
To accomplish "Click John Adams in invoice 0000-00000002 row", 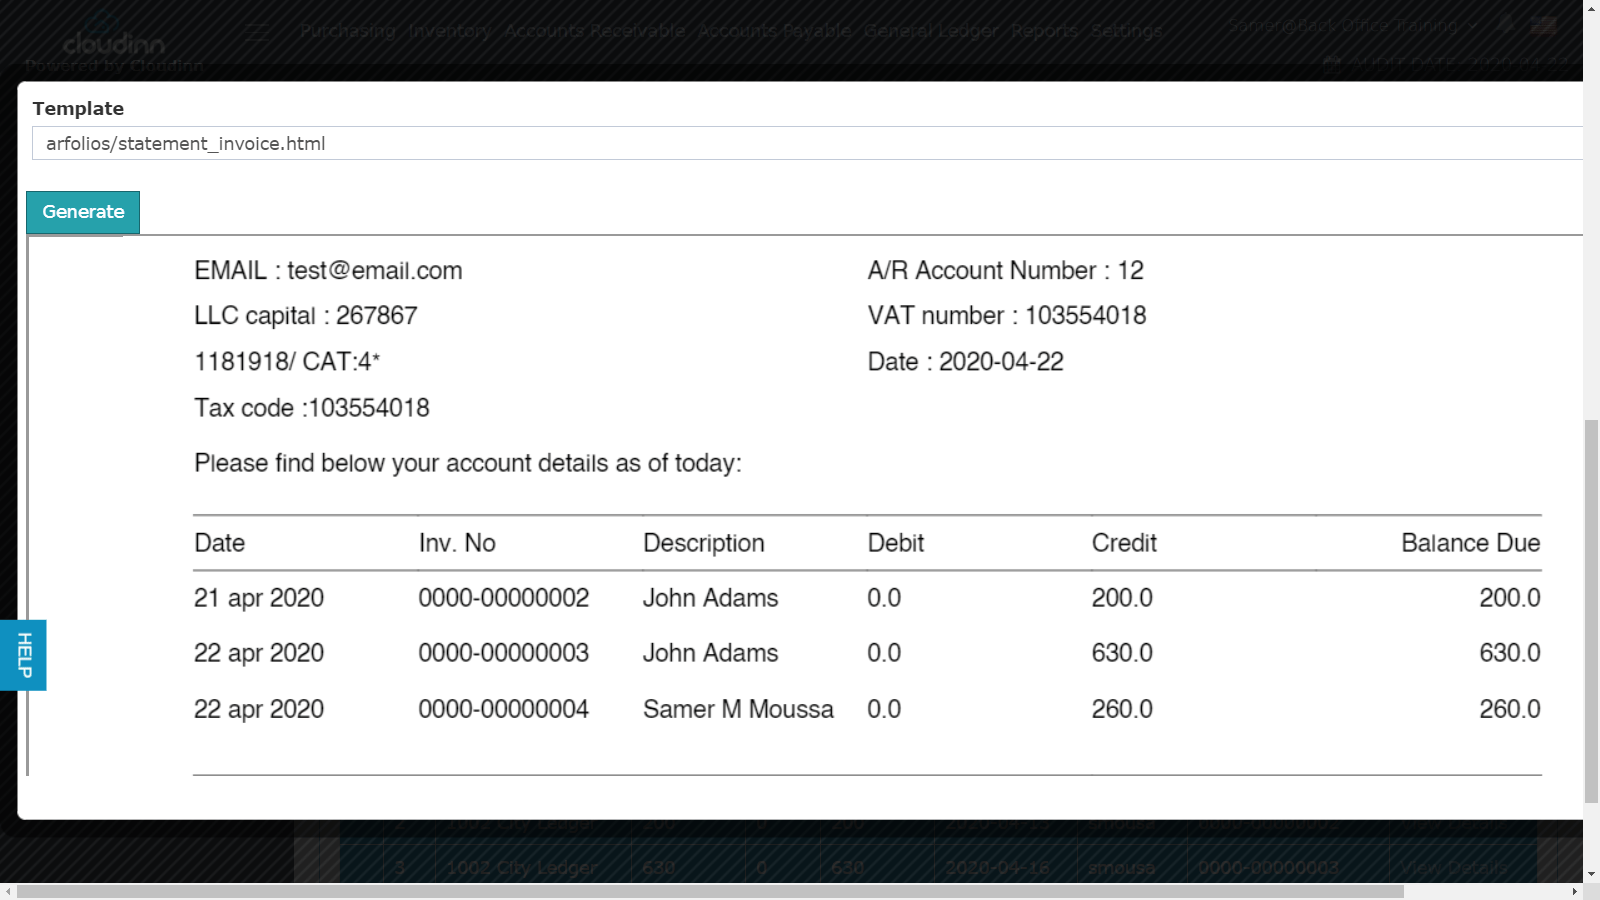I will coord(710,598).
